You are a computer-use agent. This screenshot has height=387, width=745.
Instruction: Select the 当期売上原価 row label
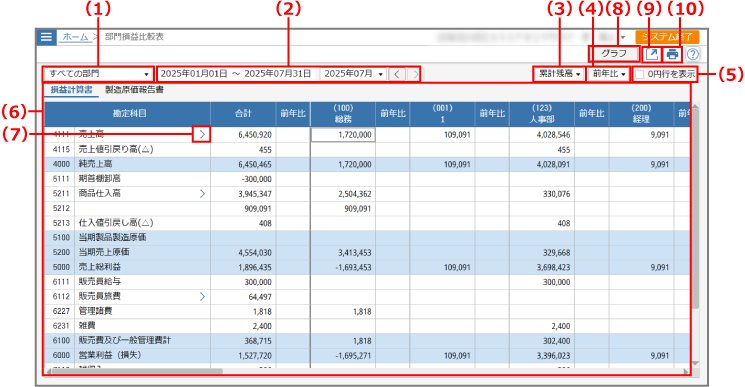tap(104, 252)
